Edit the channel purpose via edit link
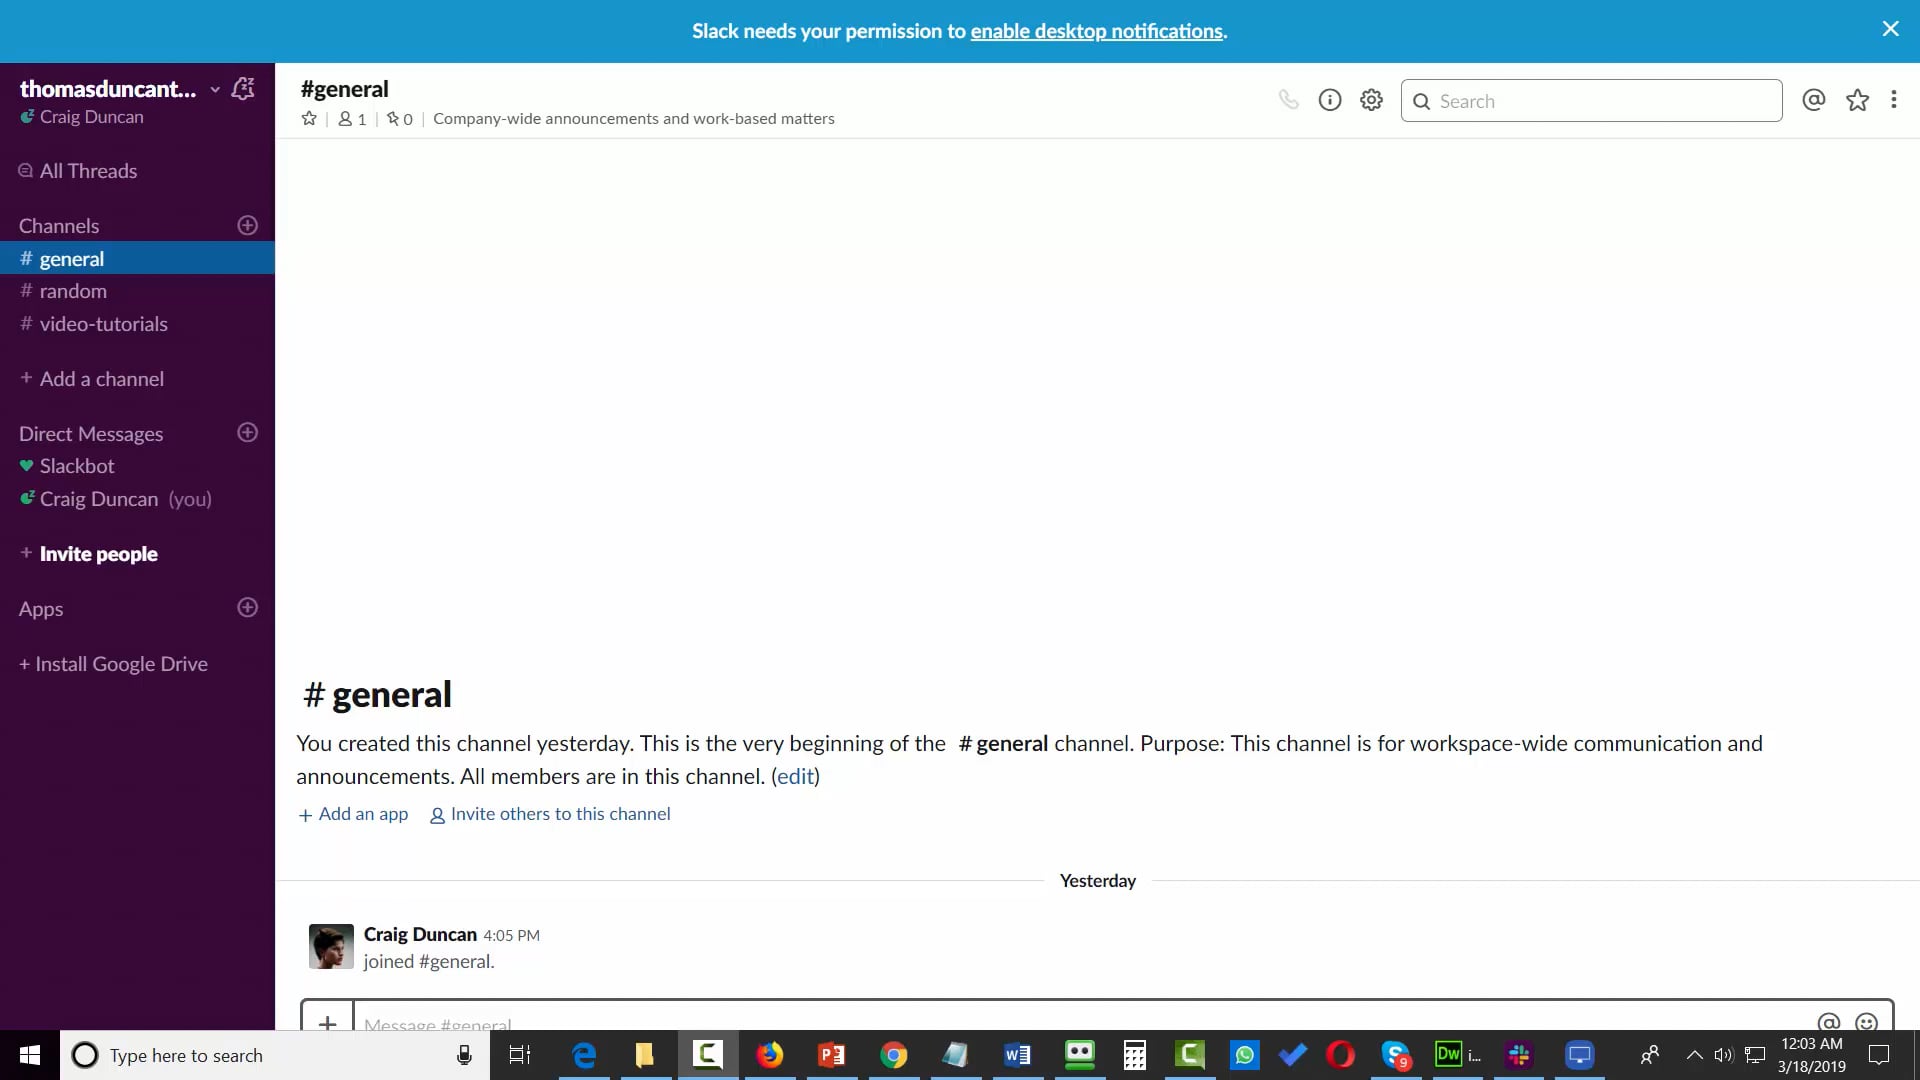Image resolution: width=1920 pixels, height=1080 pixels. [x=795, y=776]
